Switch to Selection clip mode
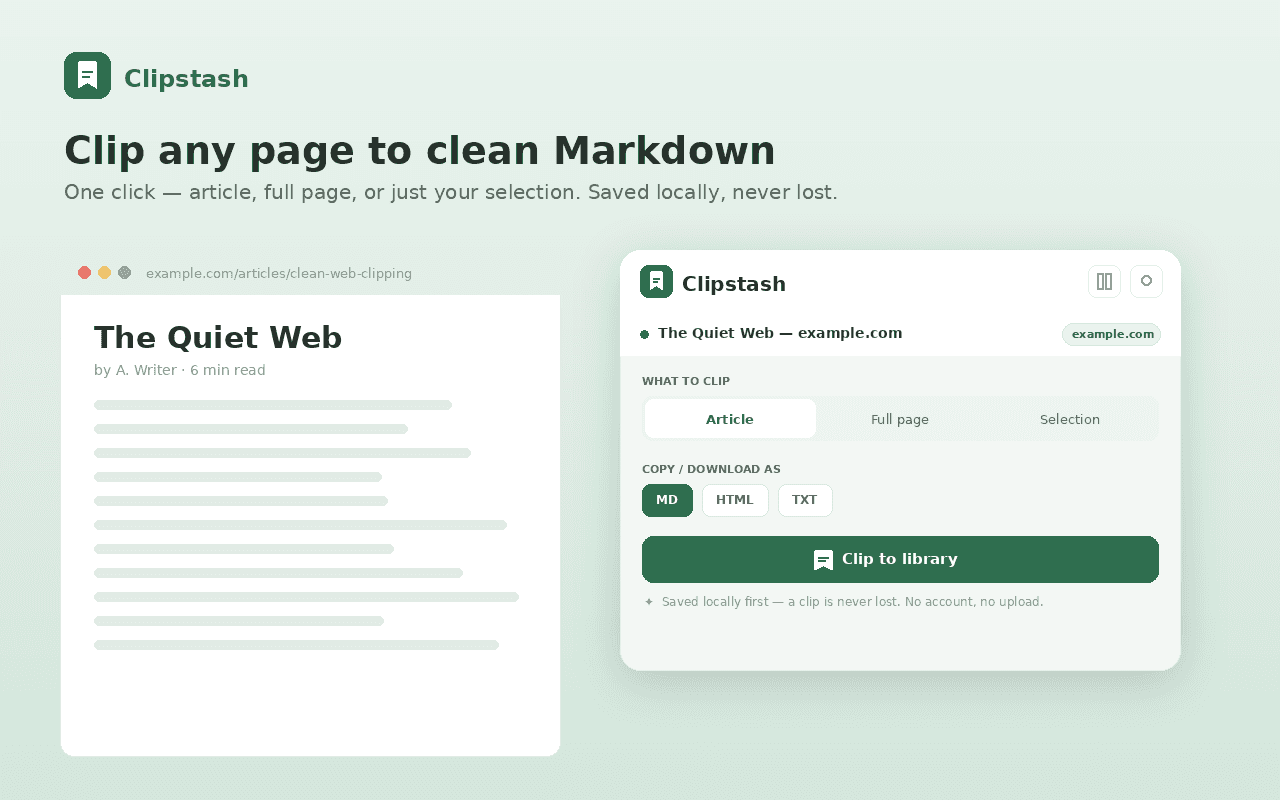This screenshot has width=1280, height=800. pyautogui.click(x=1070, y=419)
